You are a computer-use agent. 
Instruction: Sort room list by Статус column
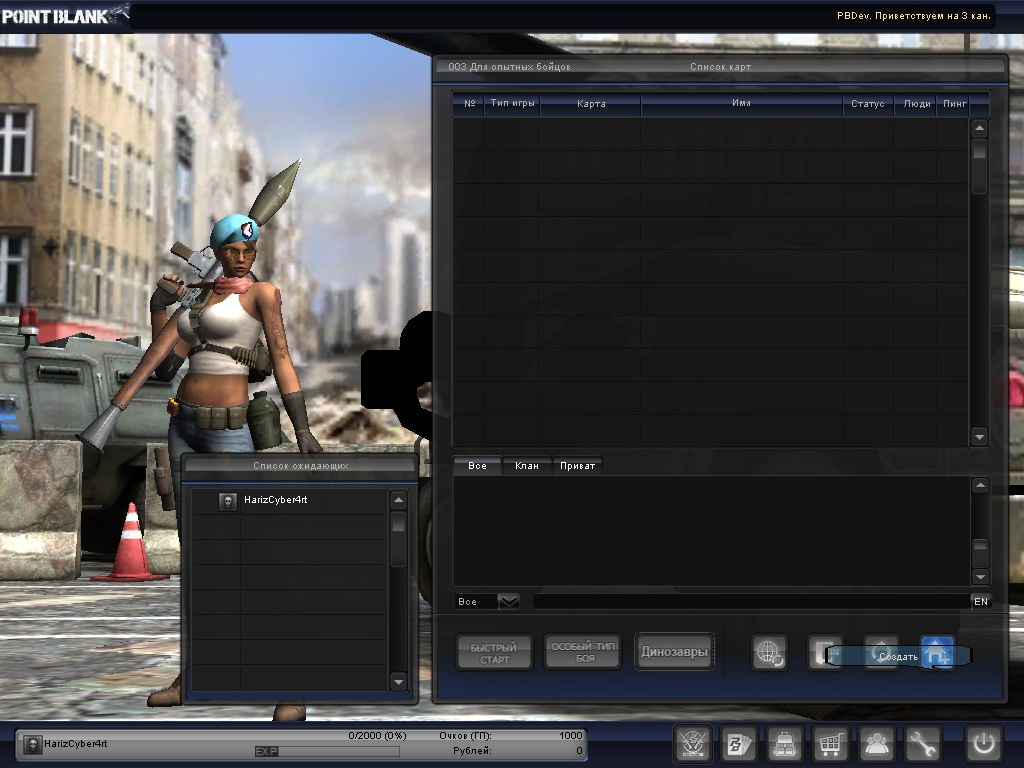pyautogui.click(x=868, y=103)
